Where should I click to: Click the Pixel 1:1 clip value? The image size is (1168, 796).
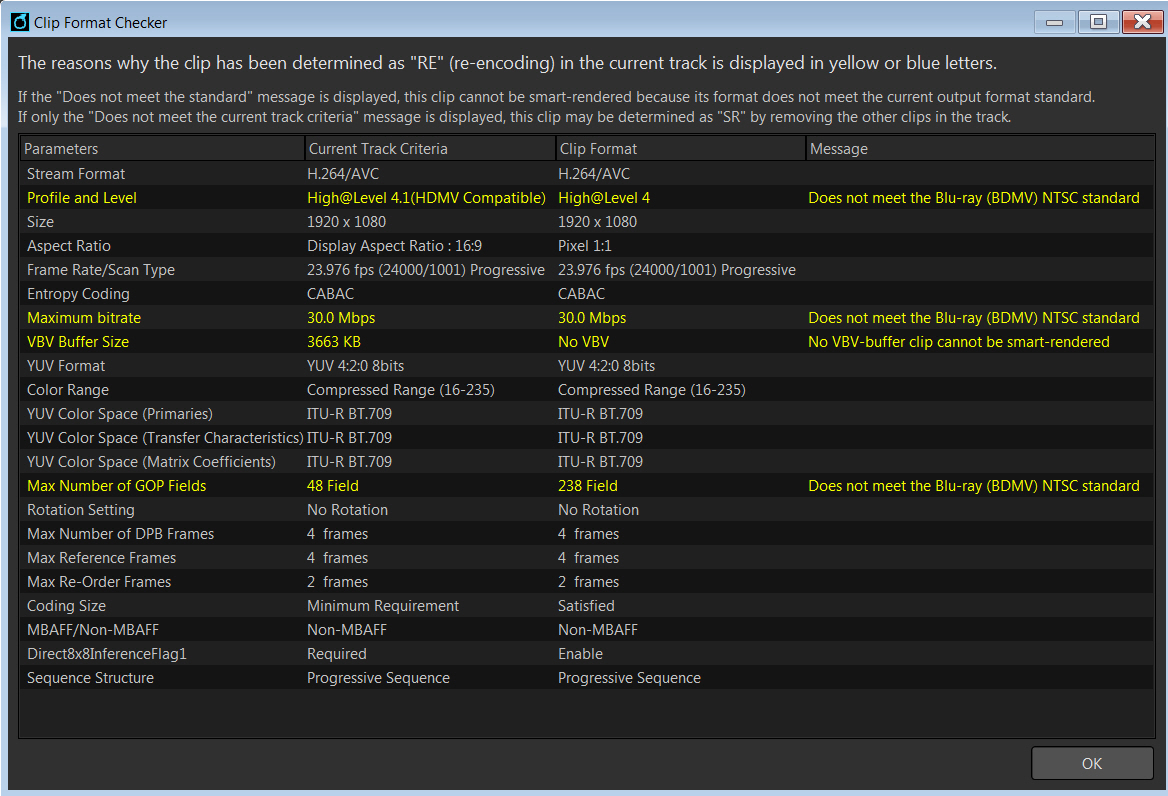coord(585,246)
